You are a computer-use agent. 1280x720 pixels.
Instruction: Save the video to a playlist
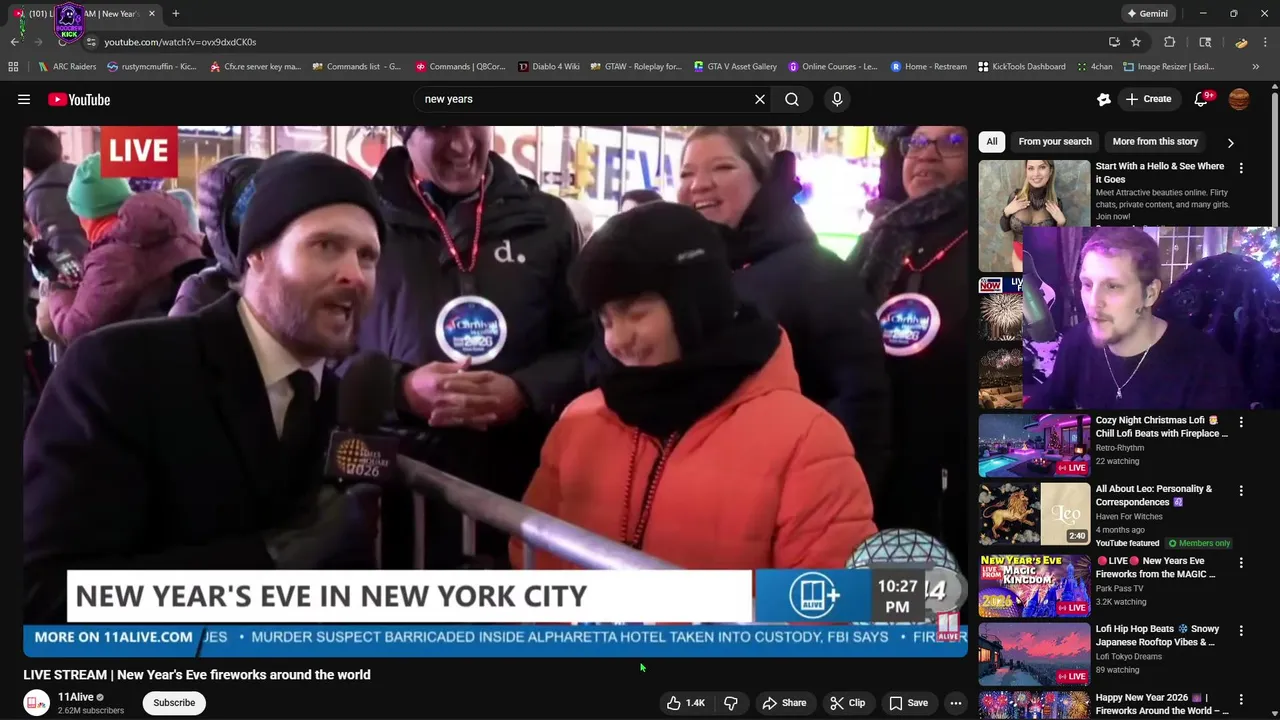pyautogui.click(x=908, y=703)
